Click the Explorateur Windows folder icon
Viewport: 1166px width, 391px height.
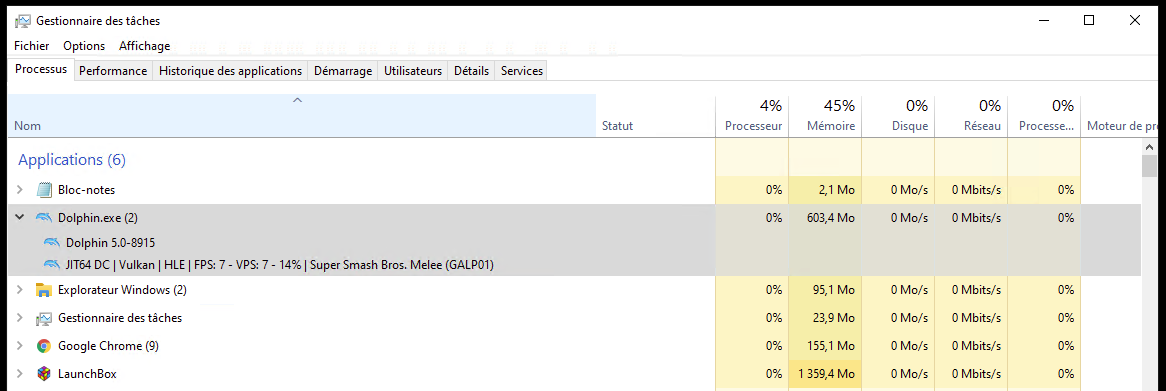pos(44,290)
